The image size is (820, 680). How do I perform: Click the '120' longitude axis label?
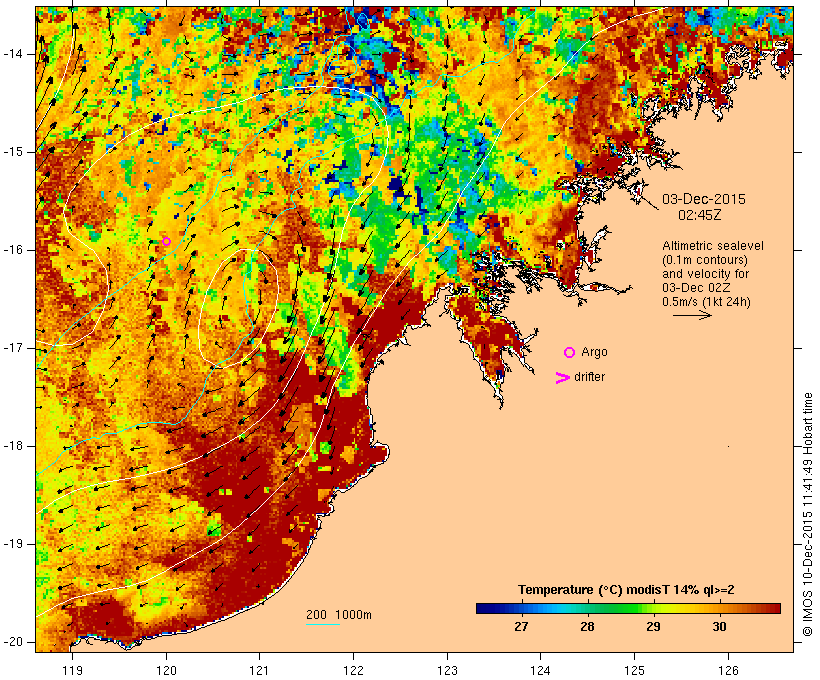166,670
